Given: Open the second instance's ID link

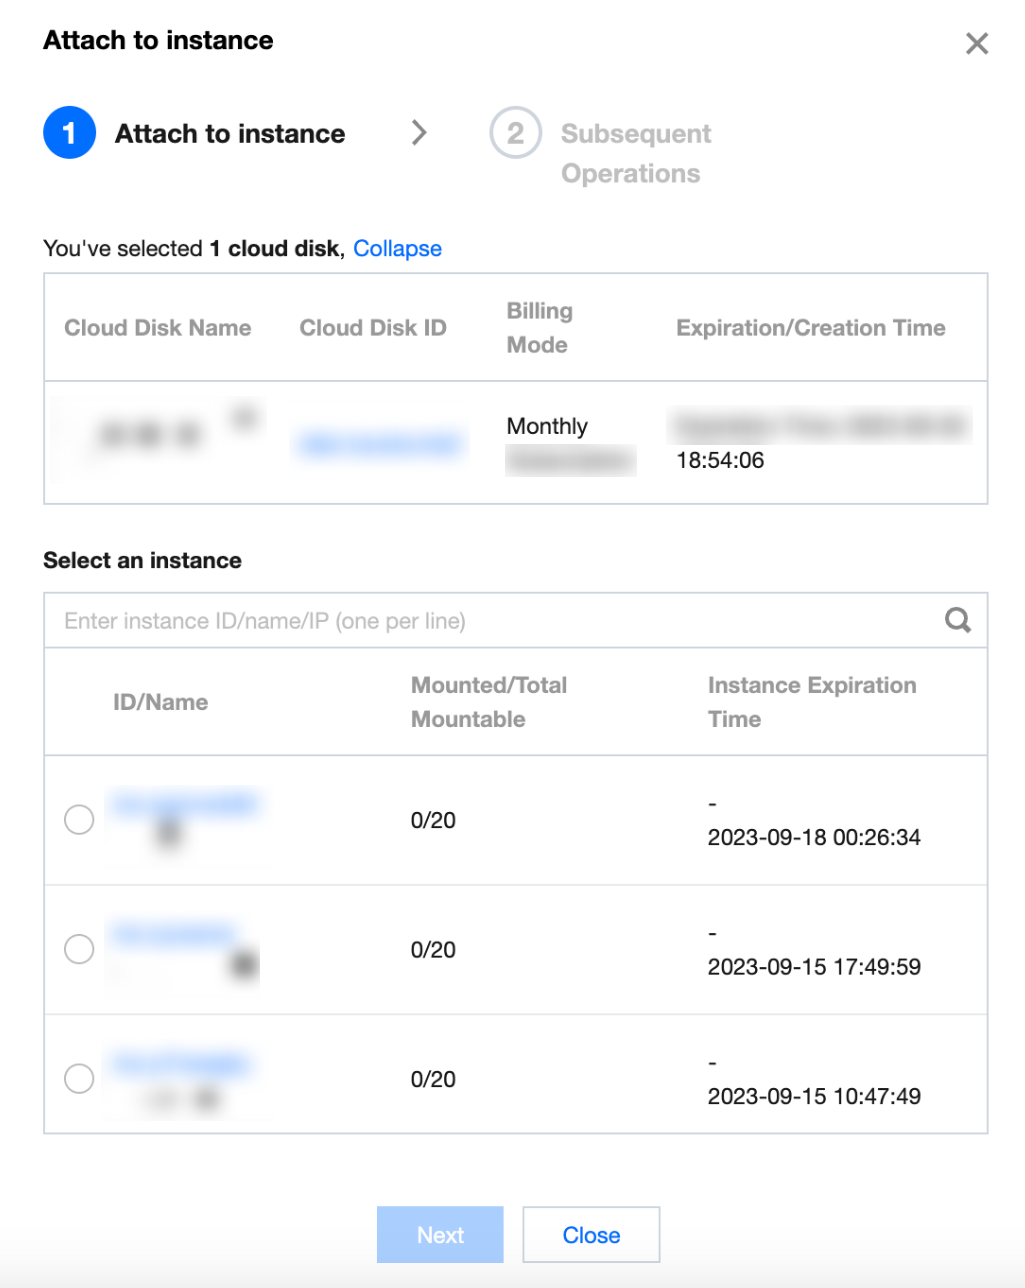Looking at the screenshot, I should [x=174, y=934].
